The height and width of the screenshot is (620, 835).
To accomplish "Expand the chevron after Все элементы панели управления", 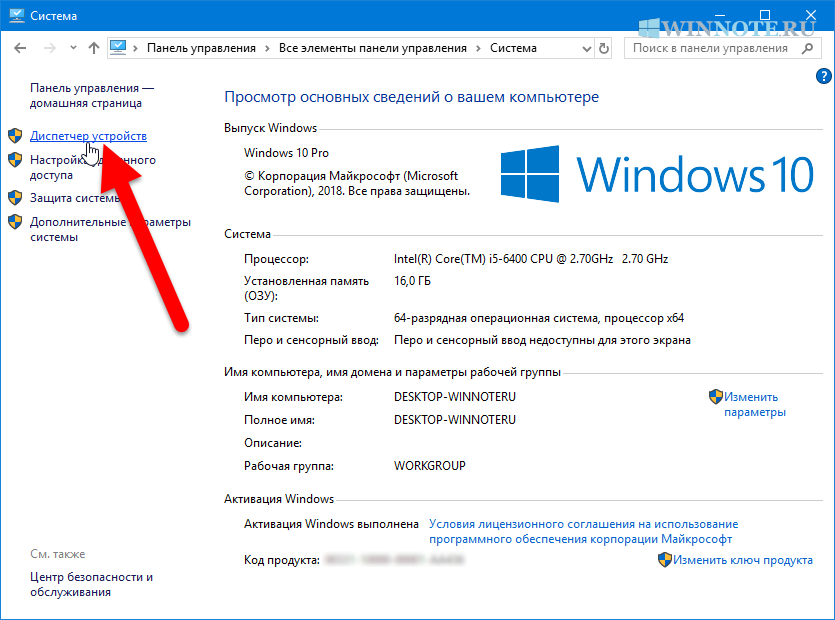I will [x=478, y=48].
